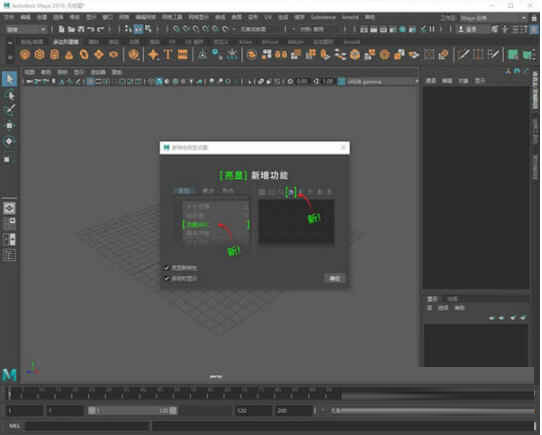Toggle the select-by-hierarchy mode icon
542x435 pixels.
[129, 29]
